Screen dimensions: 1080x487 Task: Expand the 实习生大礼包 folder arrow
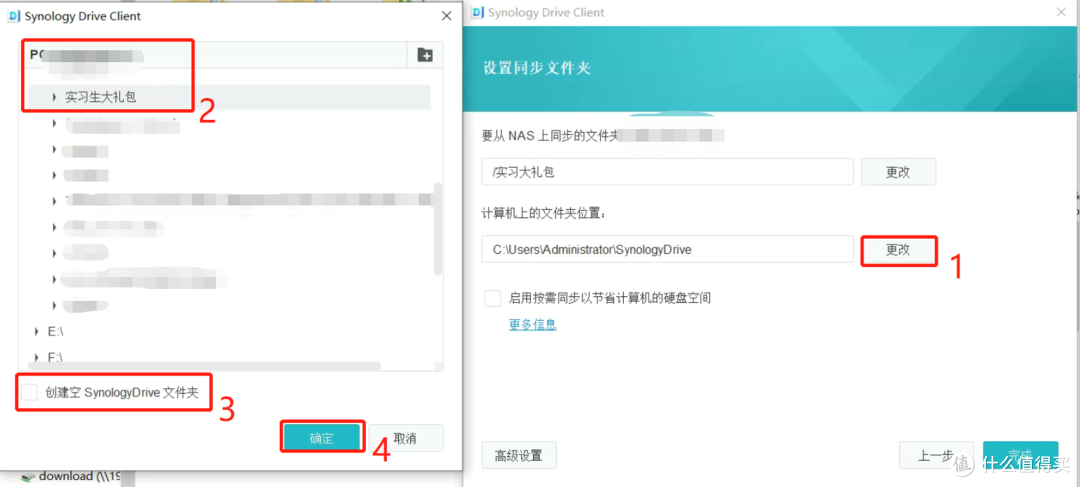click(x=54, y=98)
